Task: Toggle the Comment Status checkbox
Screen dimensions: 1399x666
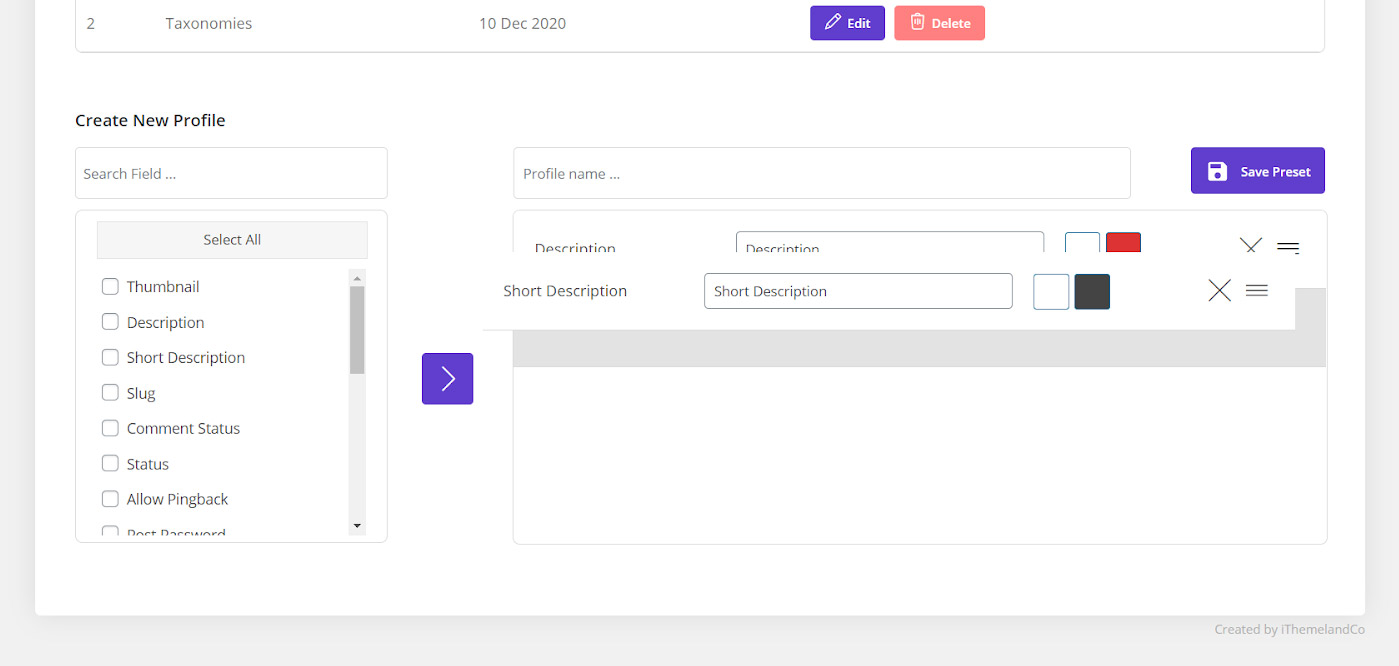Action: click(x=110, y=429)
